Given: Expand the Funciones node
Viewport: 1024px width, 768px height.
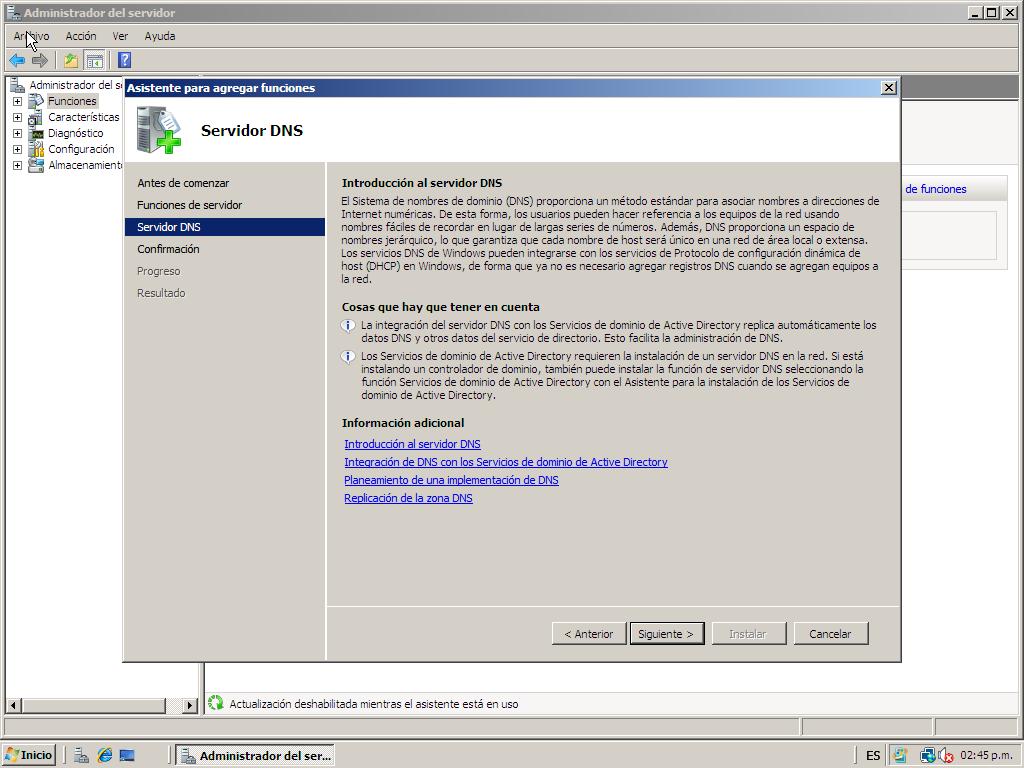Looking at the screenshot, I should (x=18, y=101).
